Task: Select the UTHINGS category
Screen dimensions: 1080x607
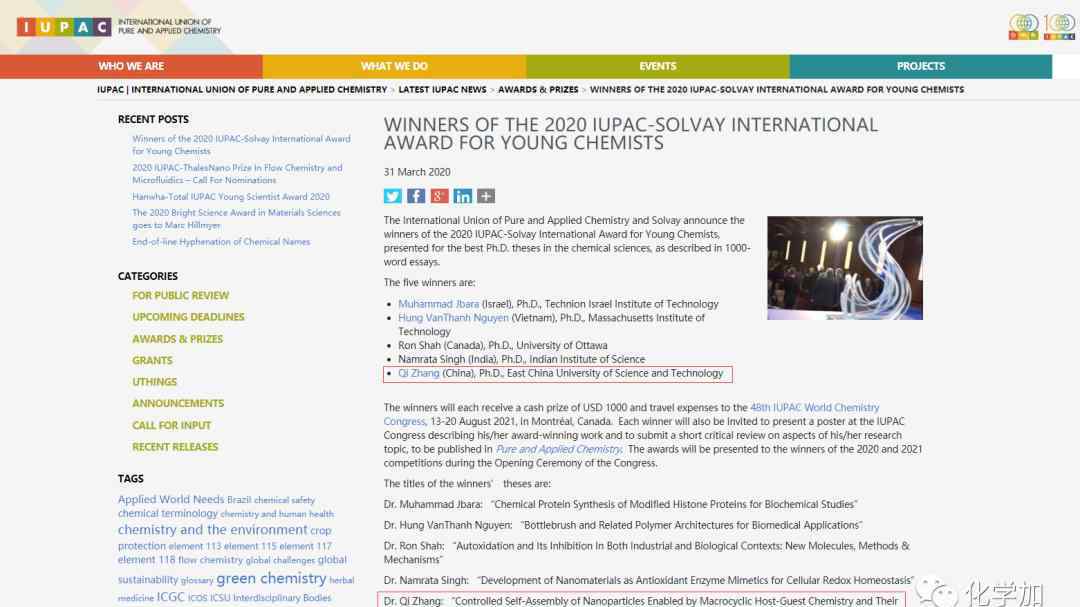Action: [154, 382]
